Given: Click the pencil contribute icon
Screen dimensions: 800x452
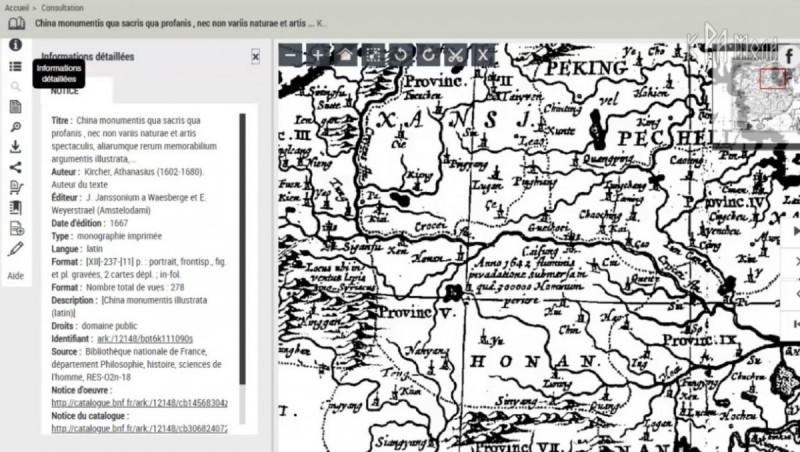Looking at the screenshot, I should click(15, 249).
